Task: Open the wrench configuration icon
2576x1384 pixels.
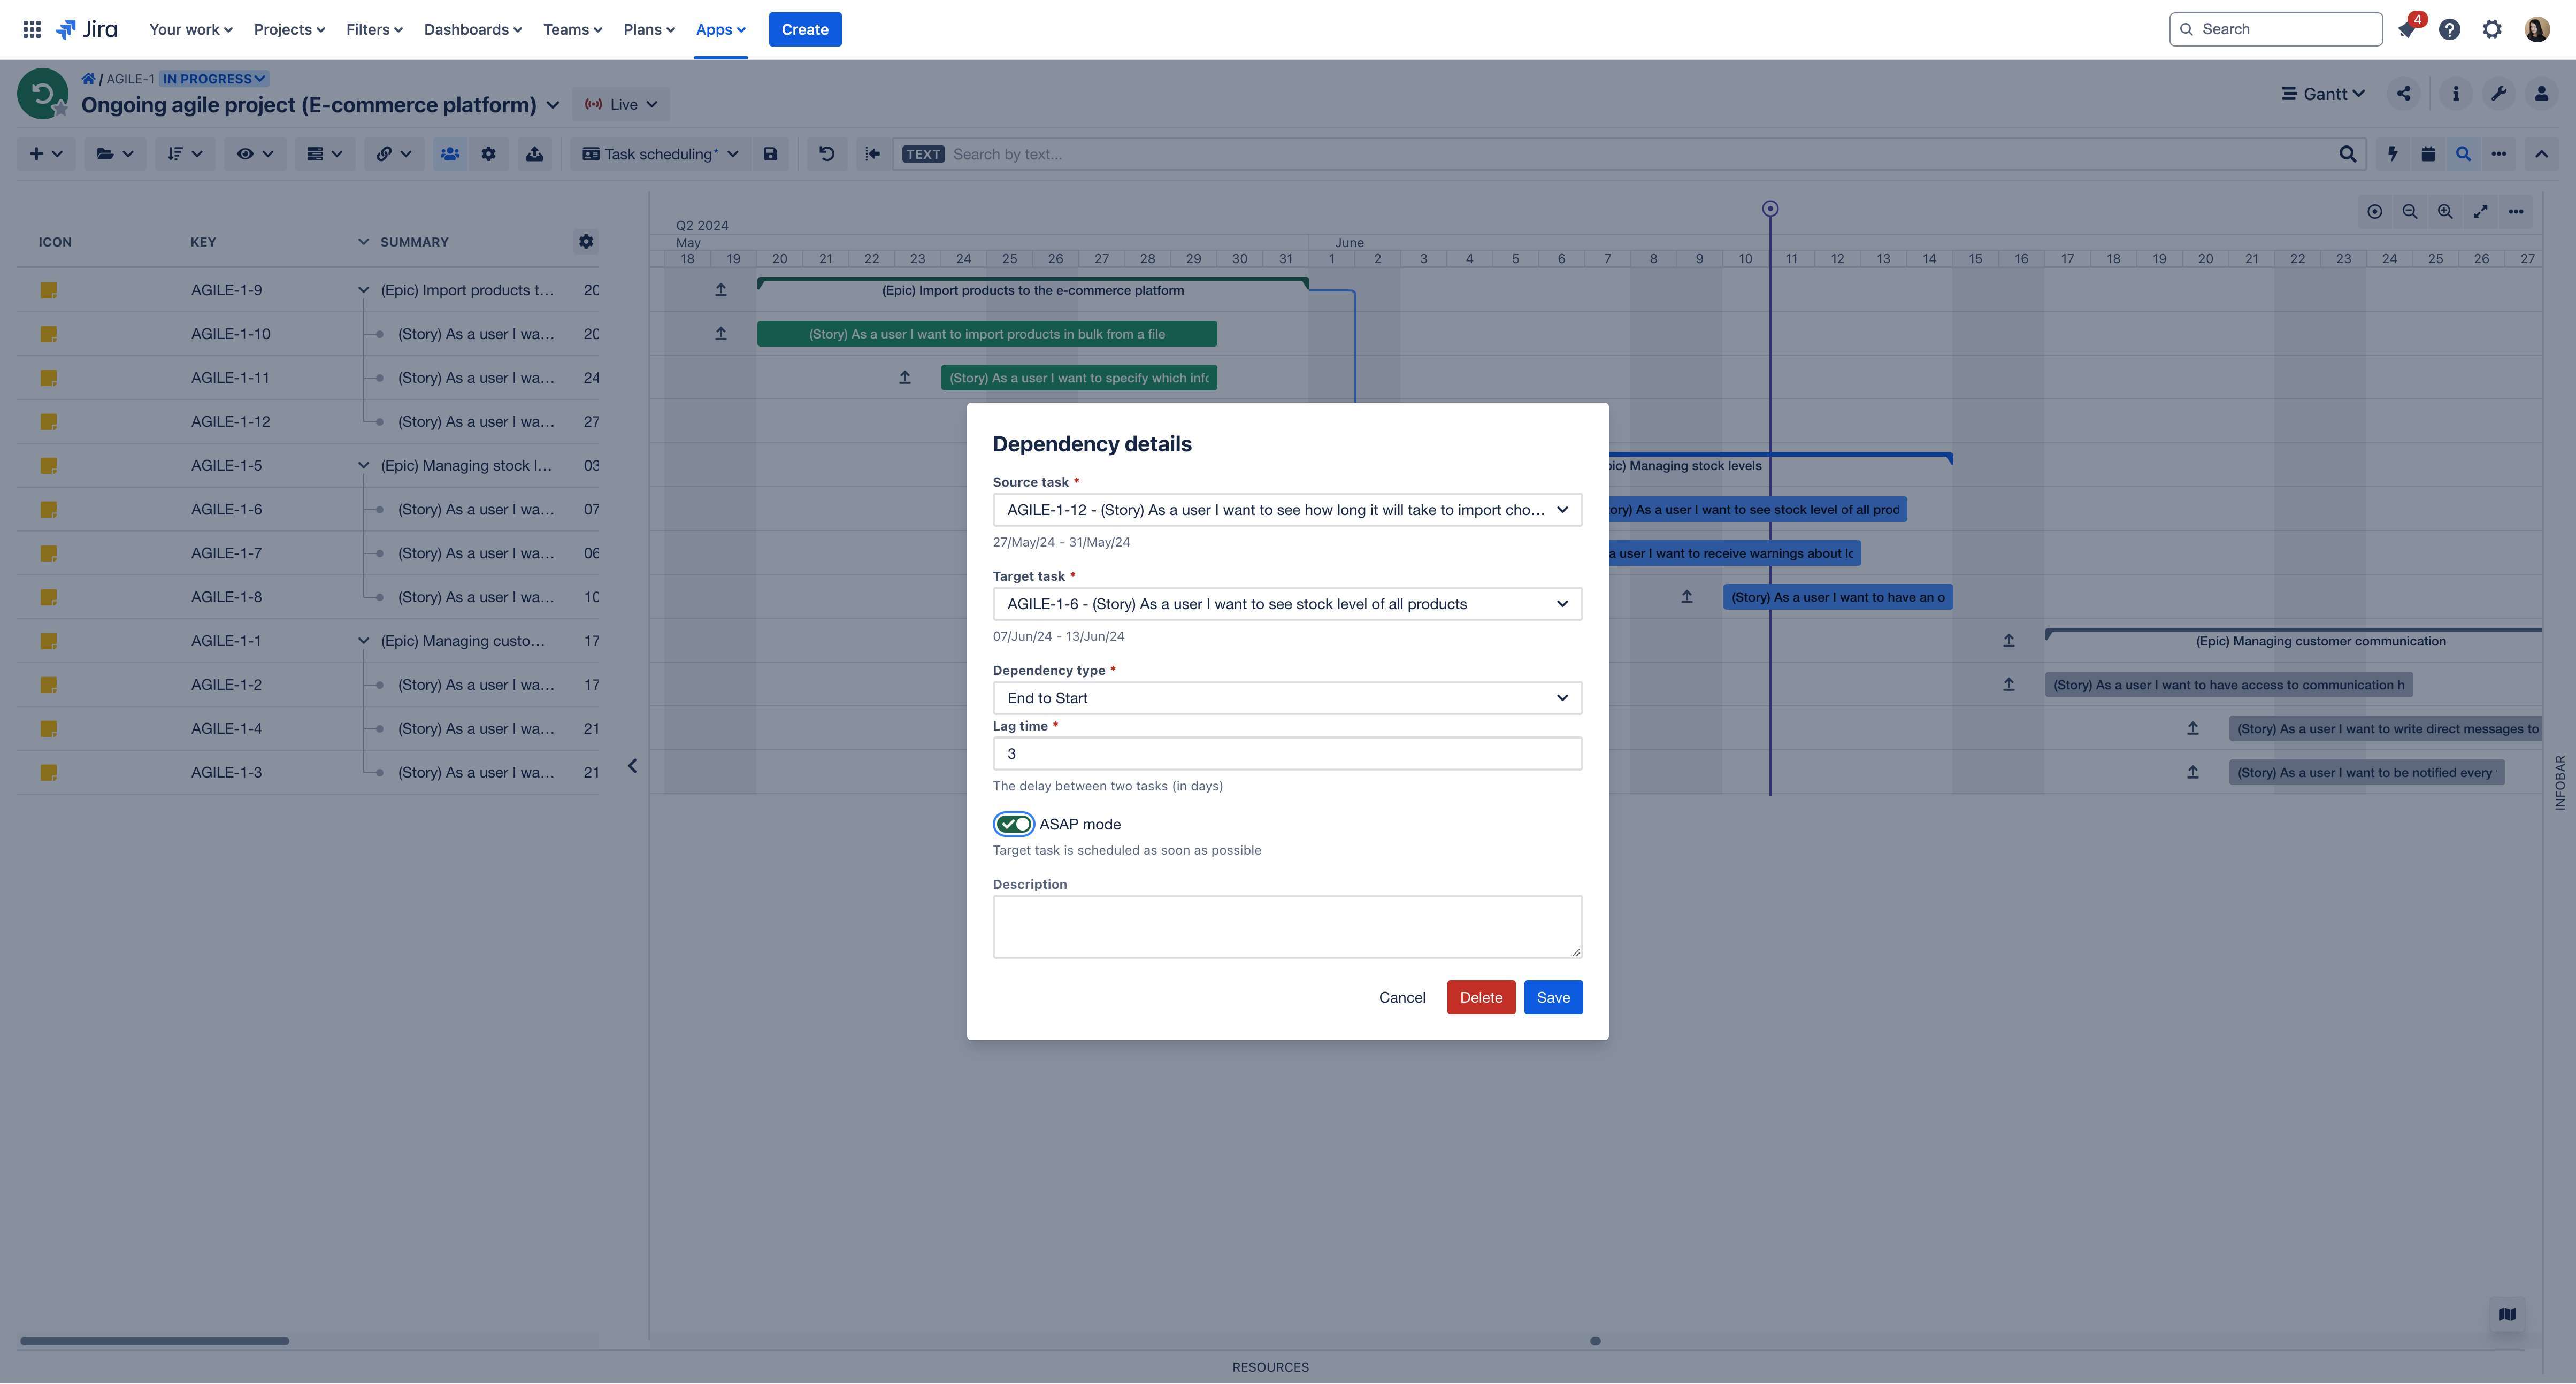Action: pyautogui.click(x=2498, y=93)
